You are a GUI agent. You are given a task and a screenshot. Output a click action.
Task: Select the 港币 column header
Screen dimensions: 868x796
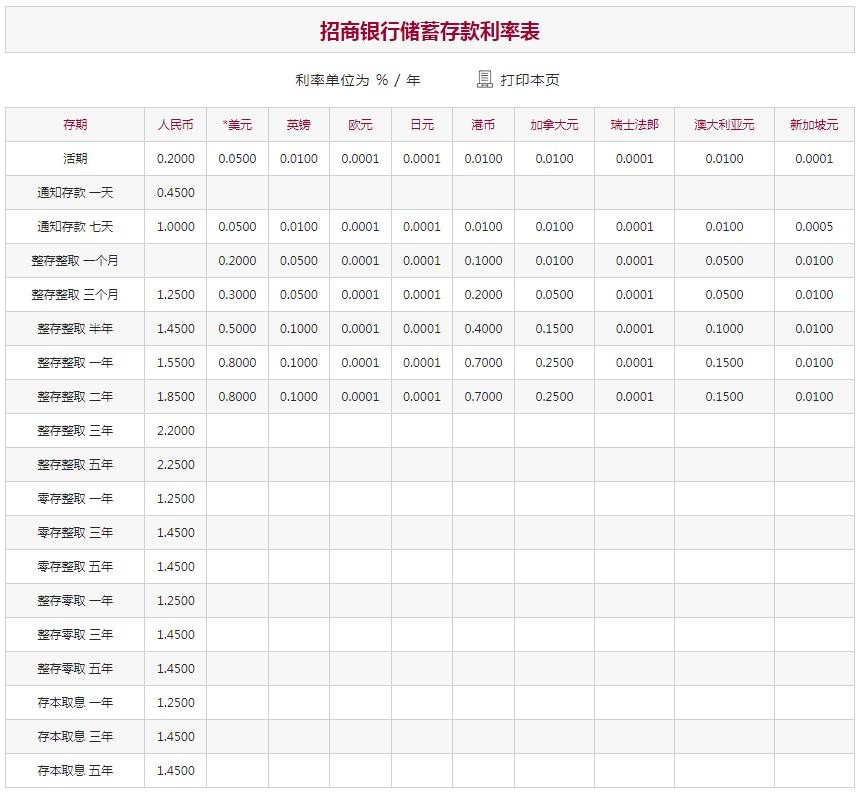point(483,125)
